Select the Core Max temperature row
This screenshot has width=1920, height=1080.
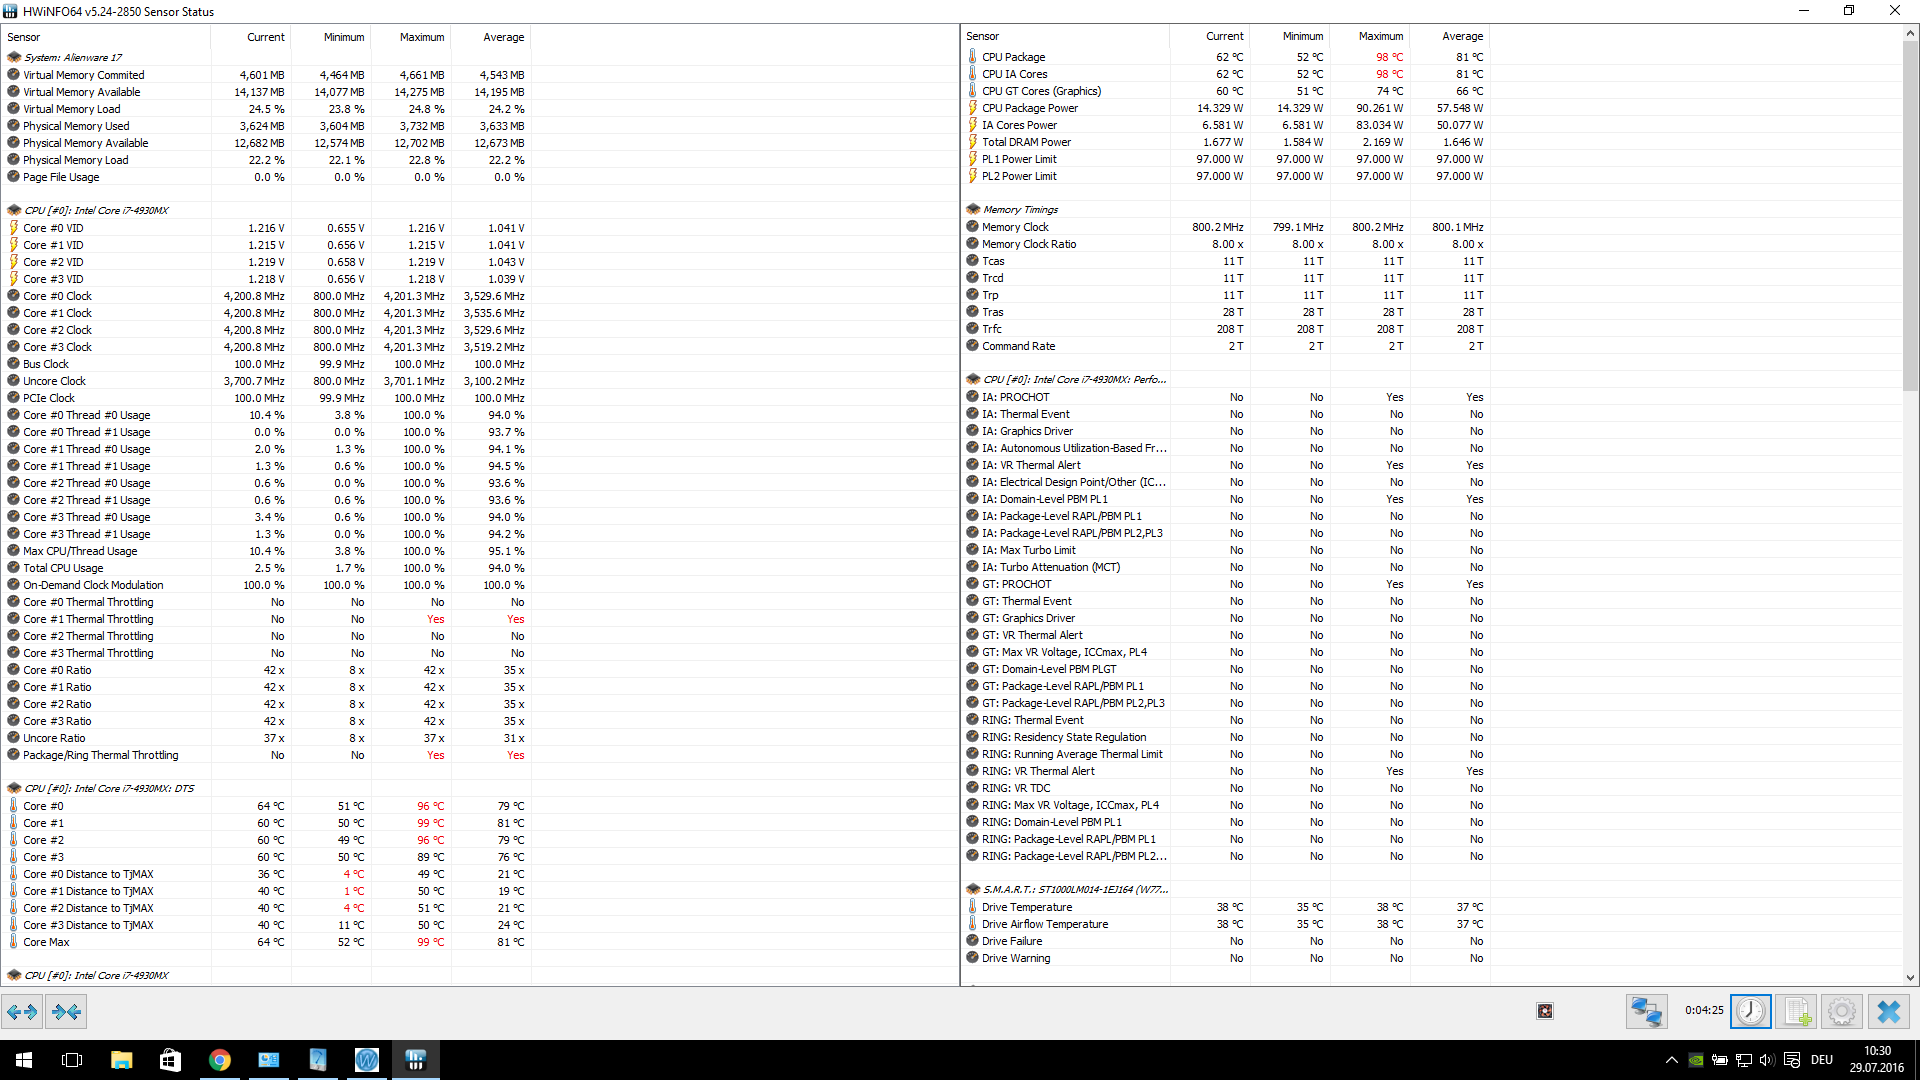(x=265, y=942)
